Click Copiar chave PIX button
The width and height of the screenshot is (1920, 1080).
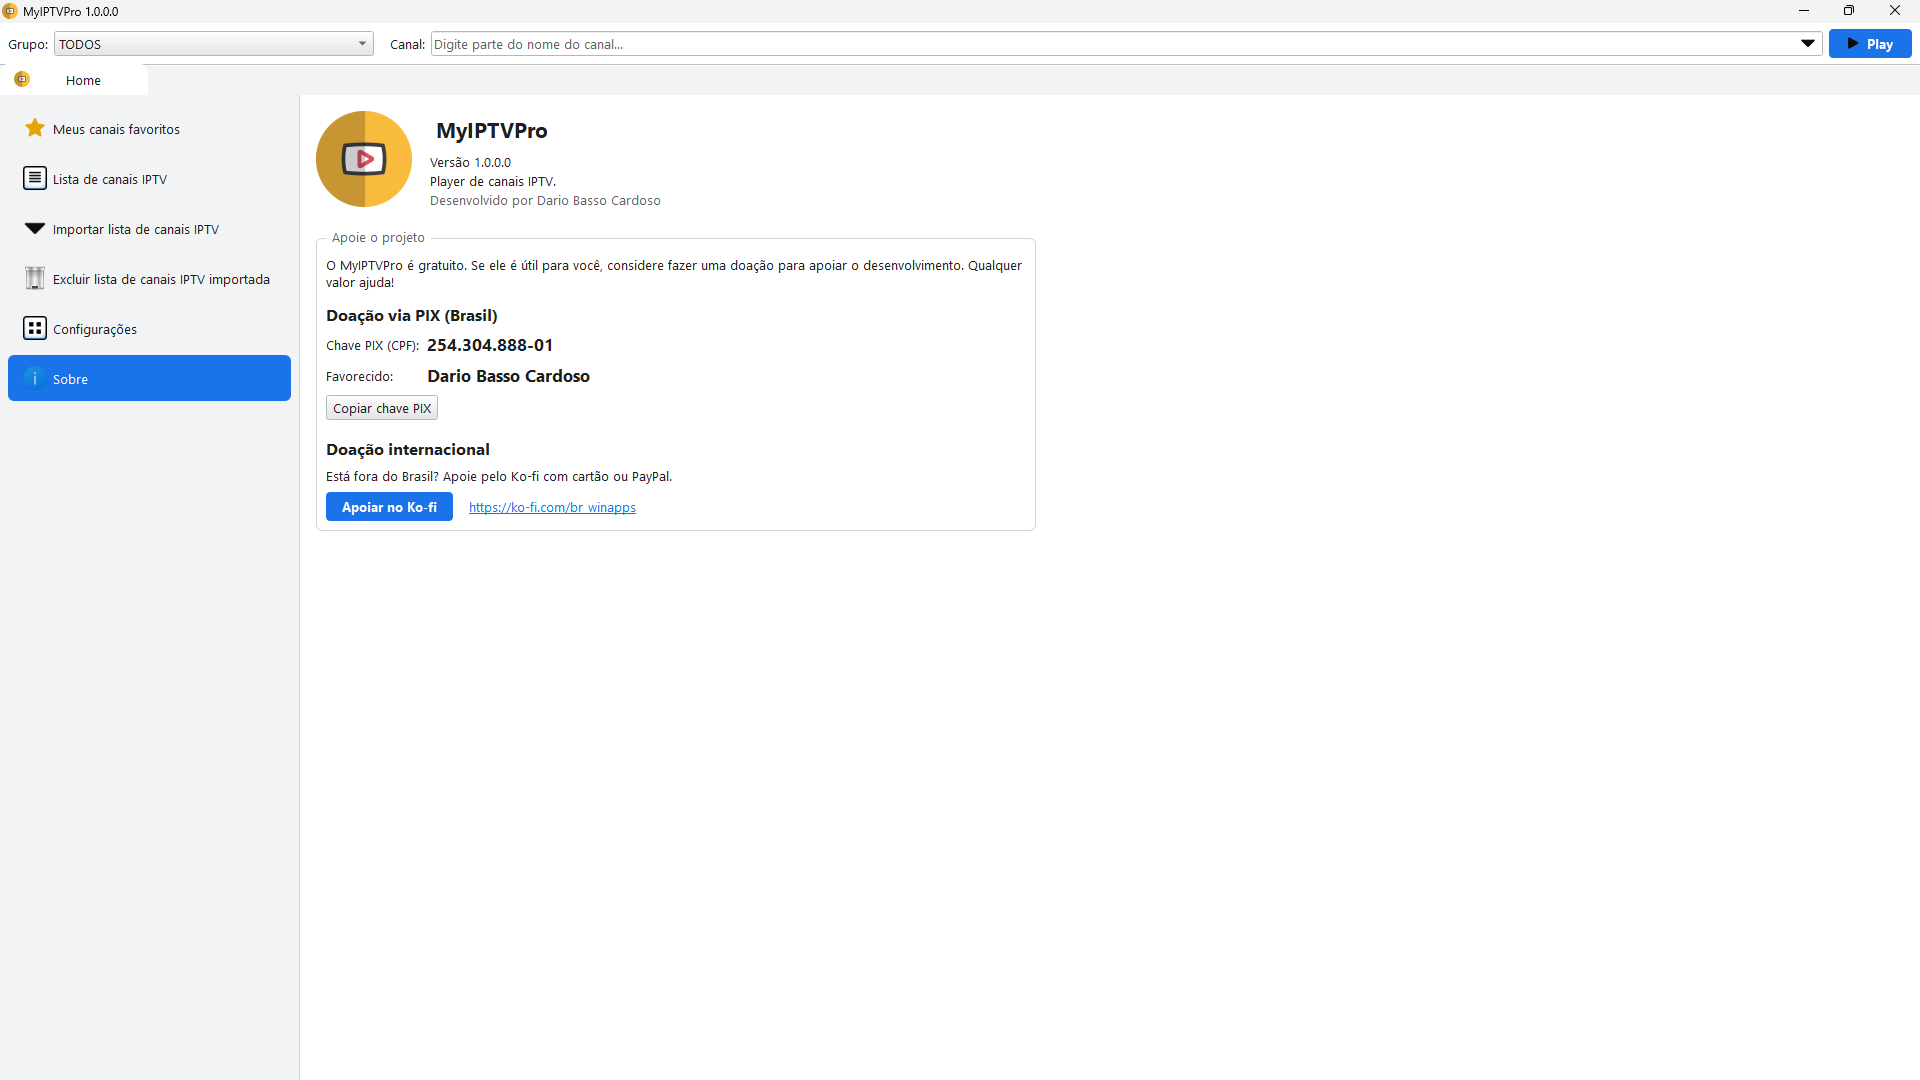[382, 408]
